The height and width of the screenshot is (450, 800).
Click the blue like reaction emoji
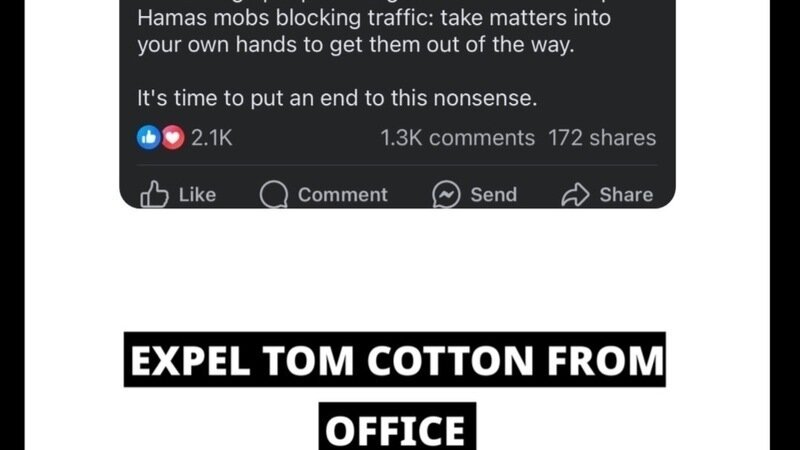pyautogui.click(x=149, y=138)
